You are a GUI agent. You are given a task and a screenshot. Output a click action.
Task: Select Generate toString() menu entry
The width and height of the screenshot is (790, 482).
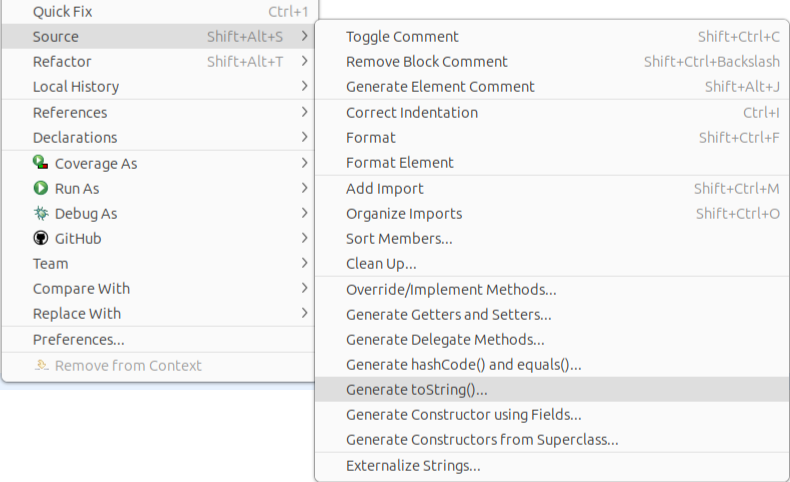click(x=417, y=390)
